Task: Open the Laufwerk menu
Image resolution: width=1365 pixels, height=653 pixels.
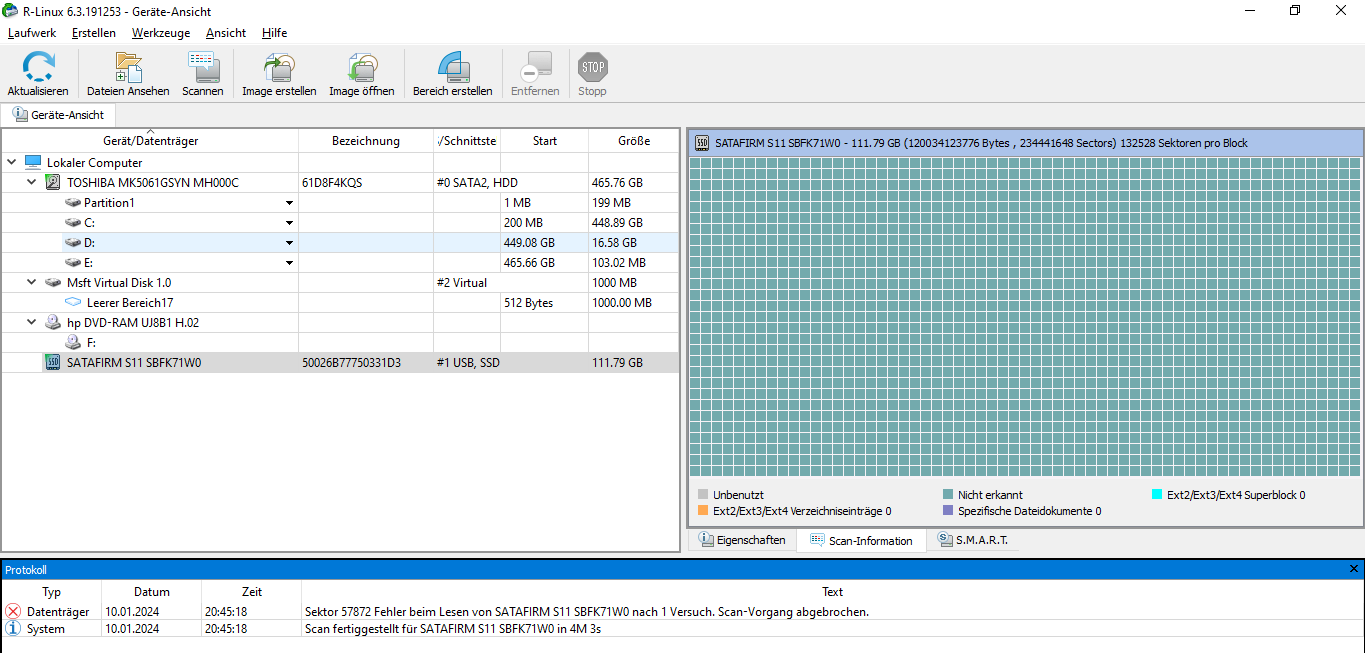Action: pos(32,33)
